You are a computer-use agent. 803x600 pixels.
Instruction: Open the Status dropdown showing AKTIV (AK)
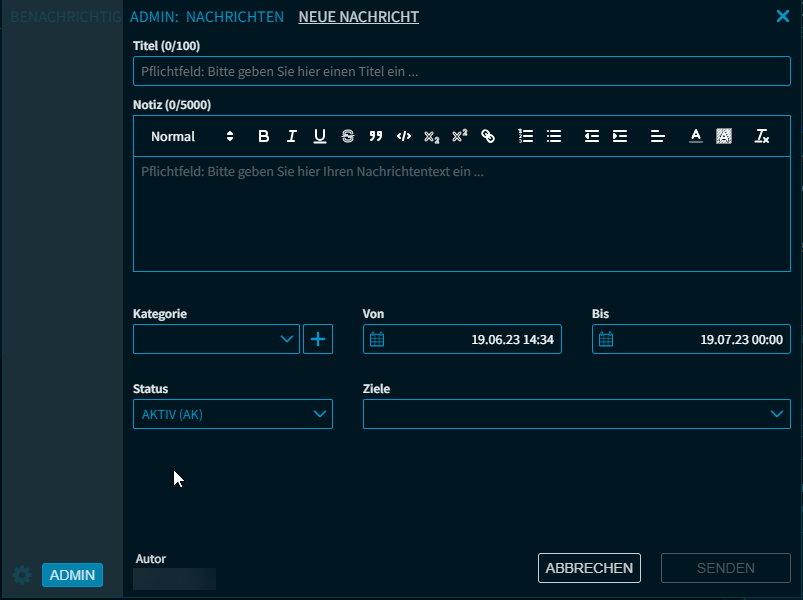coord(232,414)
